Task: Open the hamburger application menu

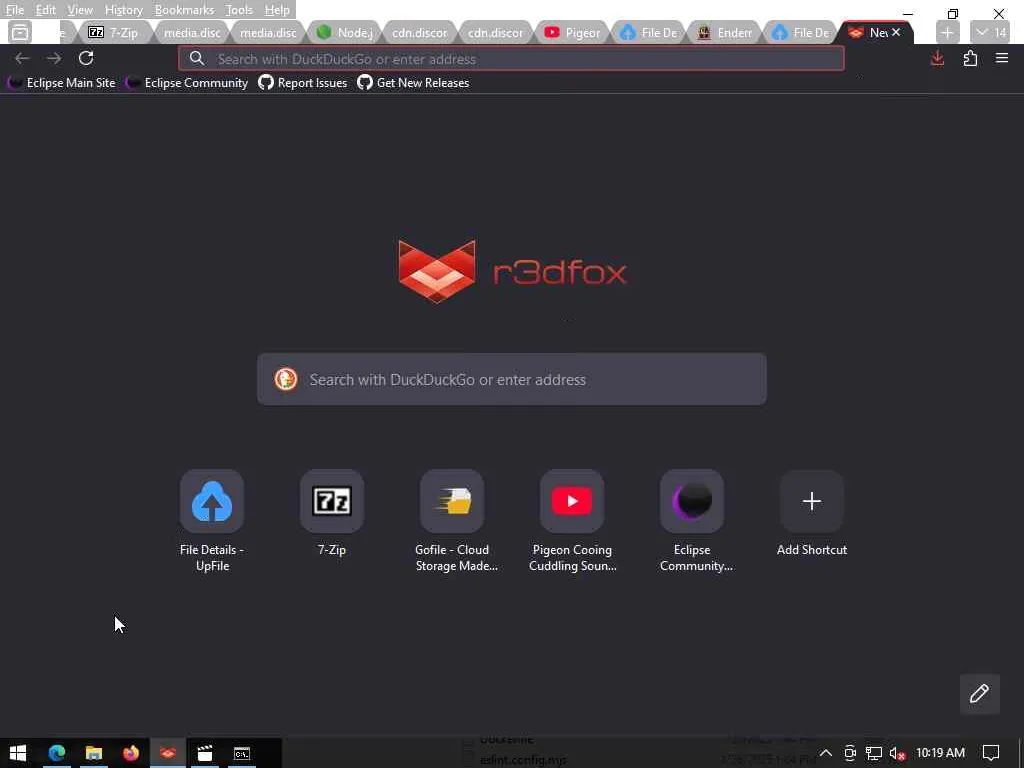Action: 1002,58
